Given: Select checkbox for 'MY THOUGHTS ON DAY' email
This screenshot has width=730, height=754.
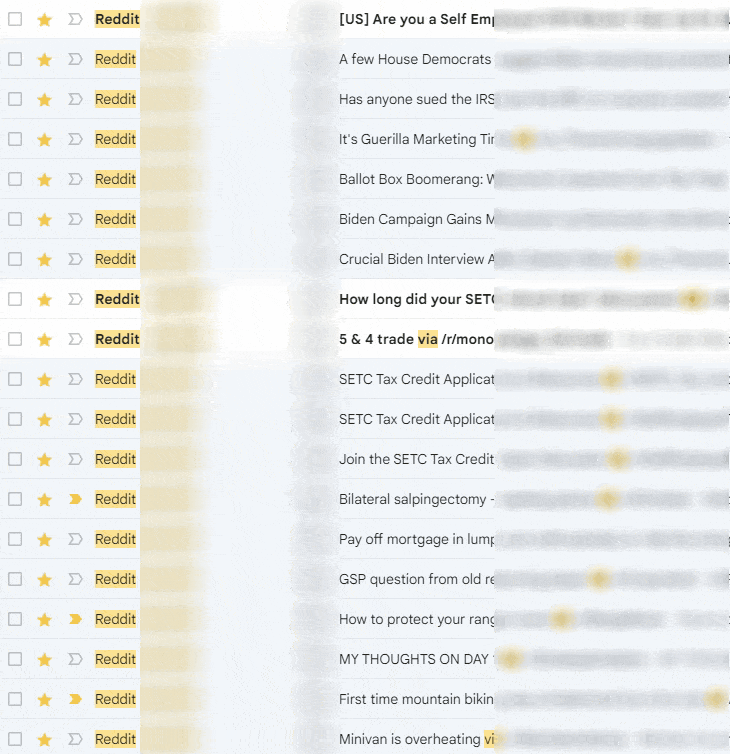Looking at the screenshot, I should point(15,659).
